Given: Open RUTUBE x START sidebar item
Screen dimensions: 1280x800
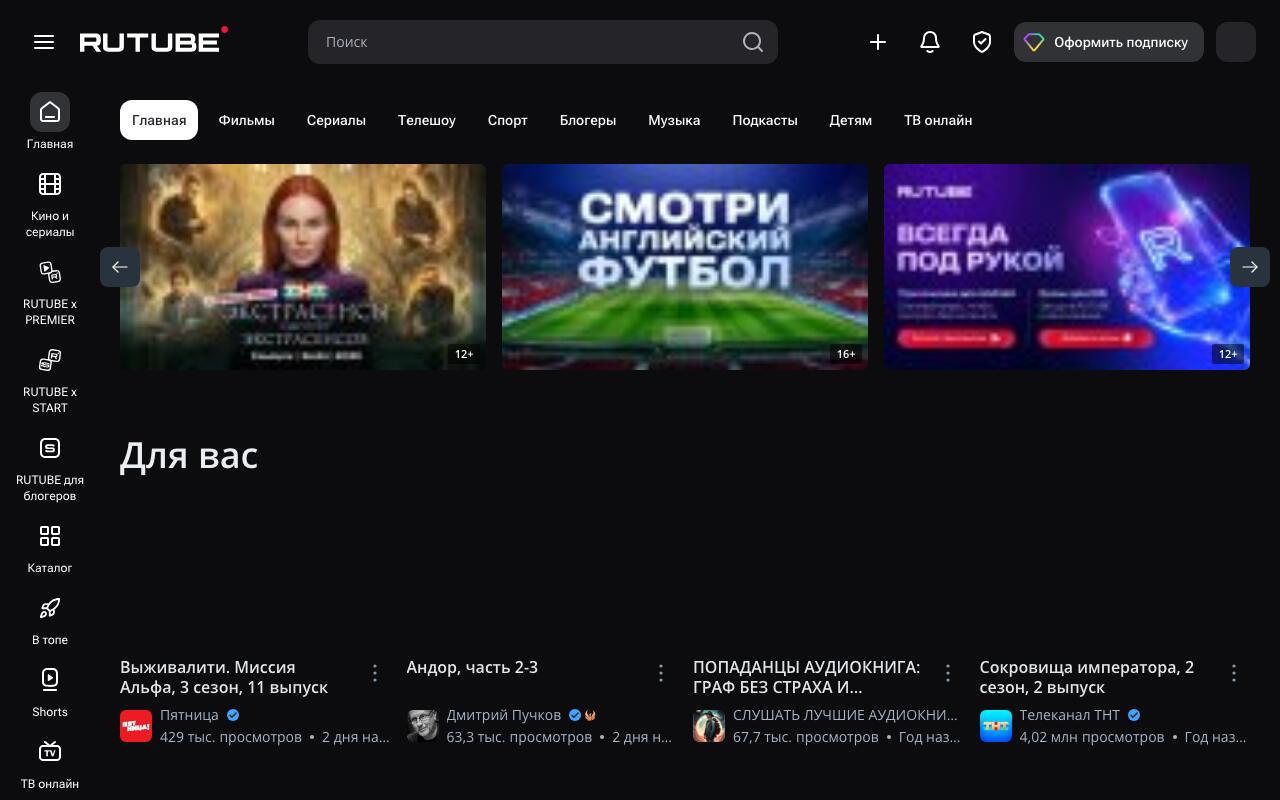Looking at the screenshot, I should pyautogui.click(x=50, y=380).
